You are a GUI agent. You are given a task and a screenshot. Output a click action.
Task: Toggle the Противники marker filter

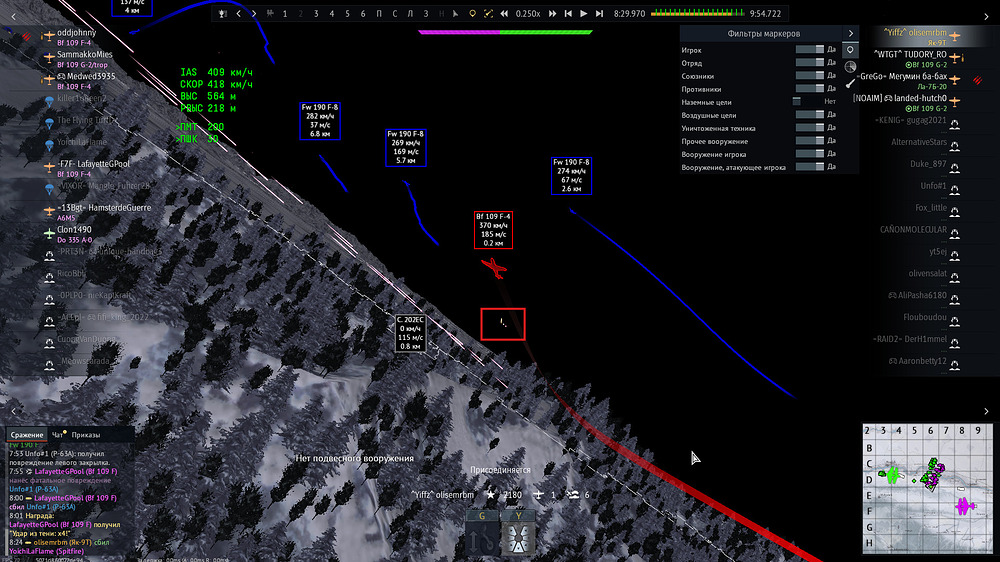click(810, 89)
